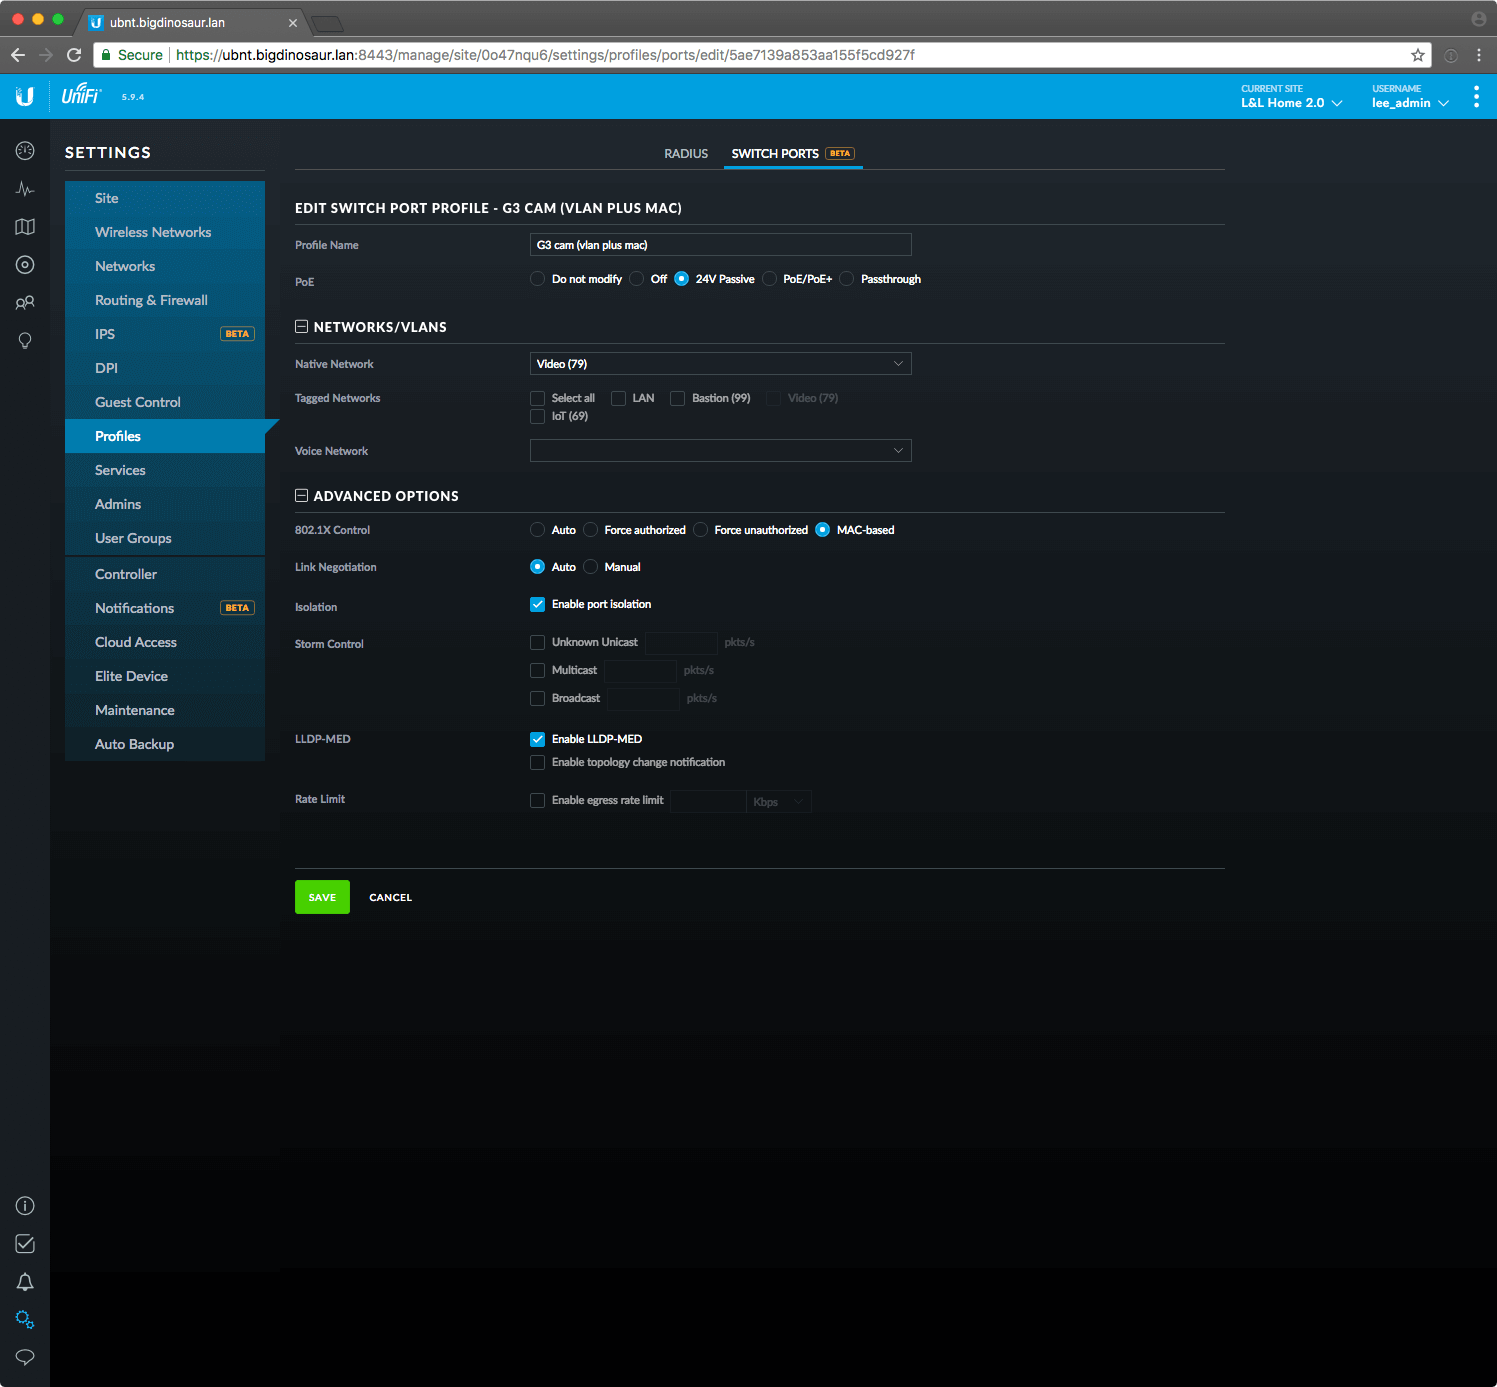Collapse the Advanced Options section
Viewport: 1497px width, 1387px height.
[x=302, y=496]
